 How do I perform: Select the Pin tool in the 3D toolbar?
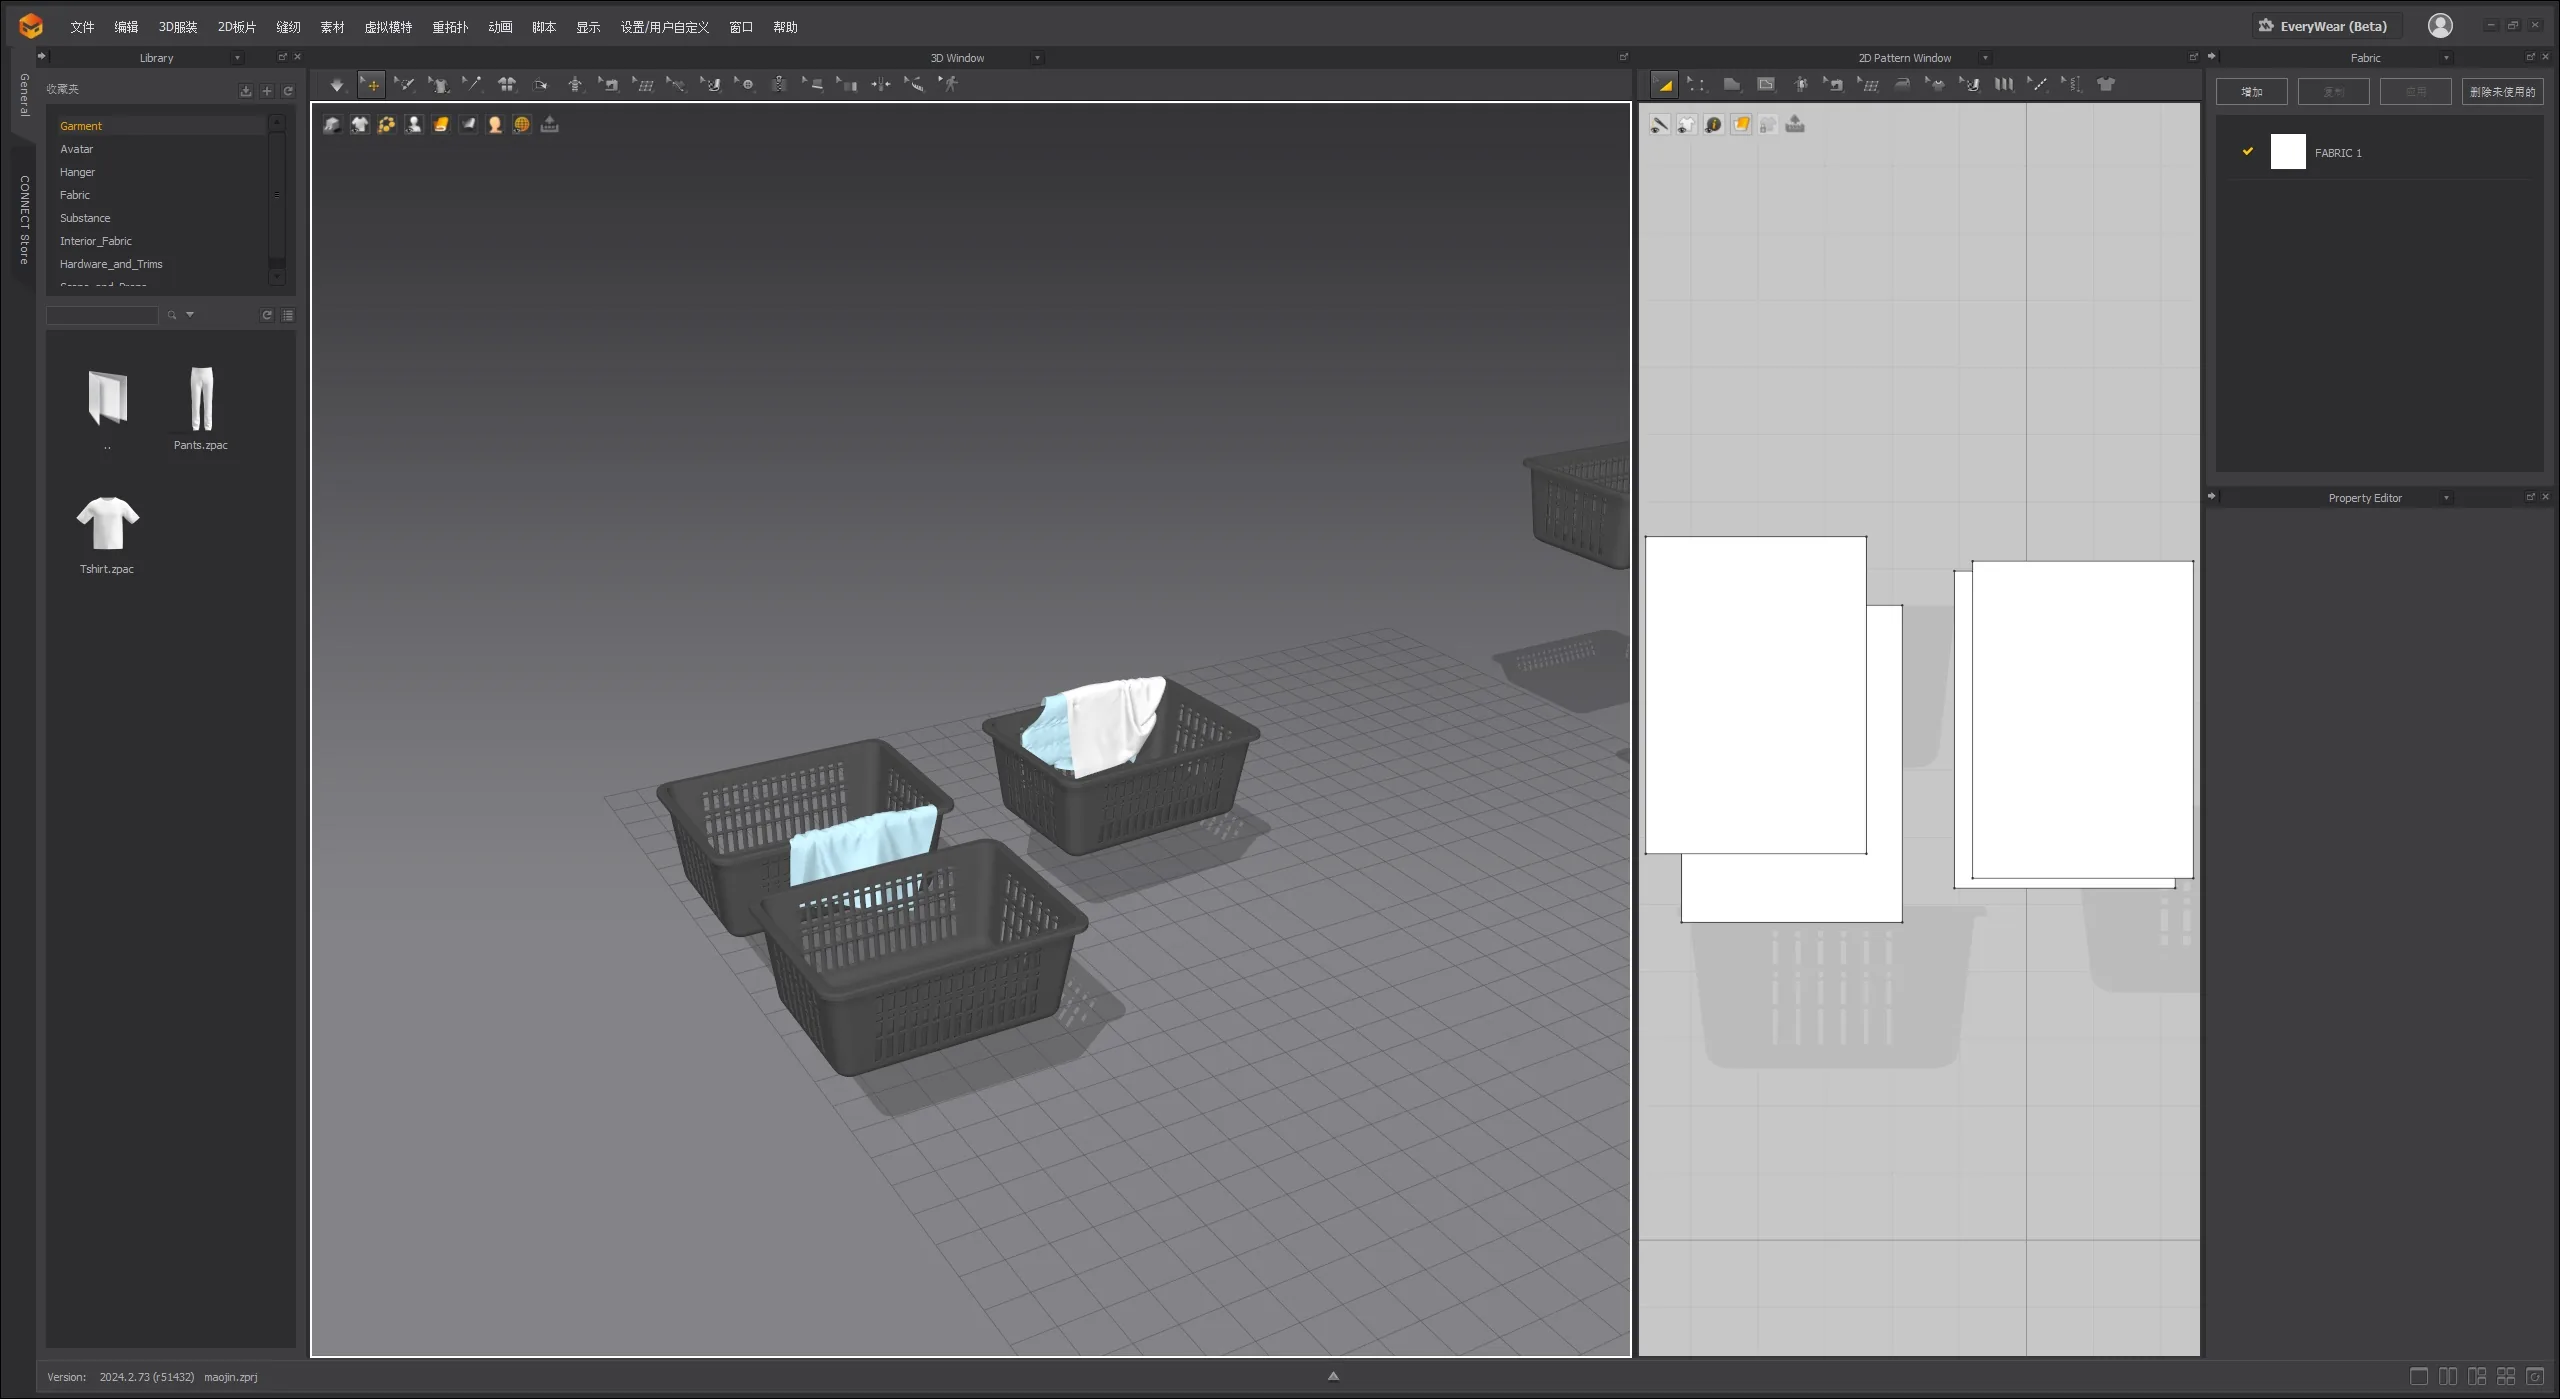pos(473,85)
